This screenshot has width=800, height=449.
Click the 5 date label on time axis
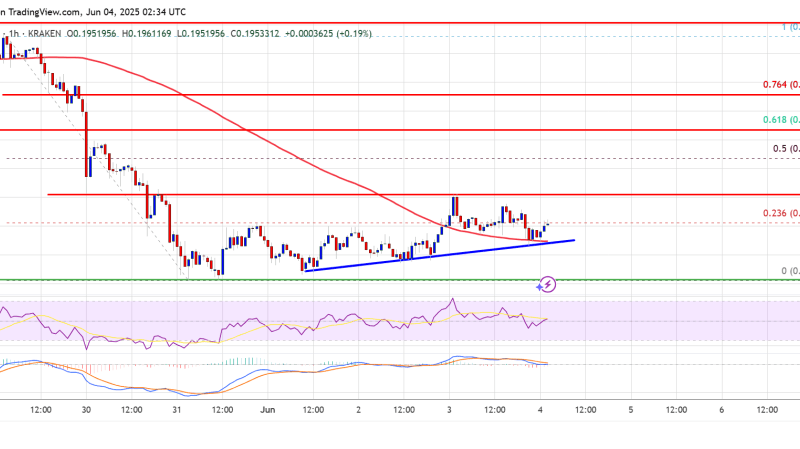tap(631, 410)
